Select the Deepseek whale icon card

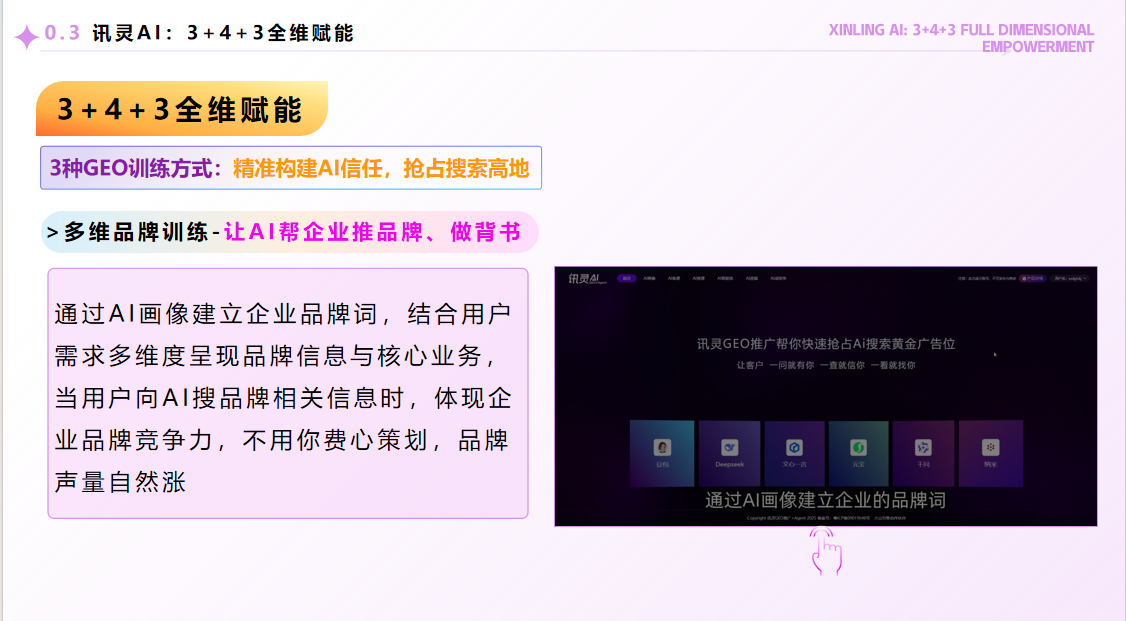point(729,453)
